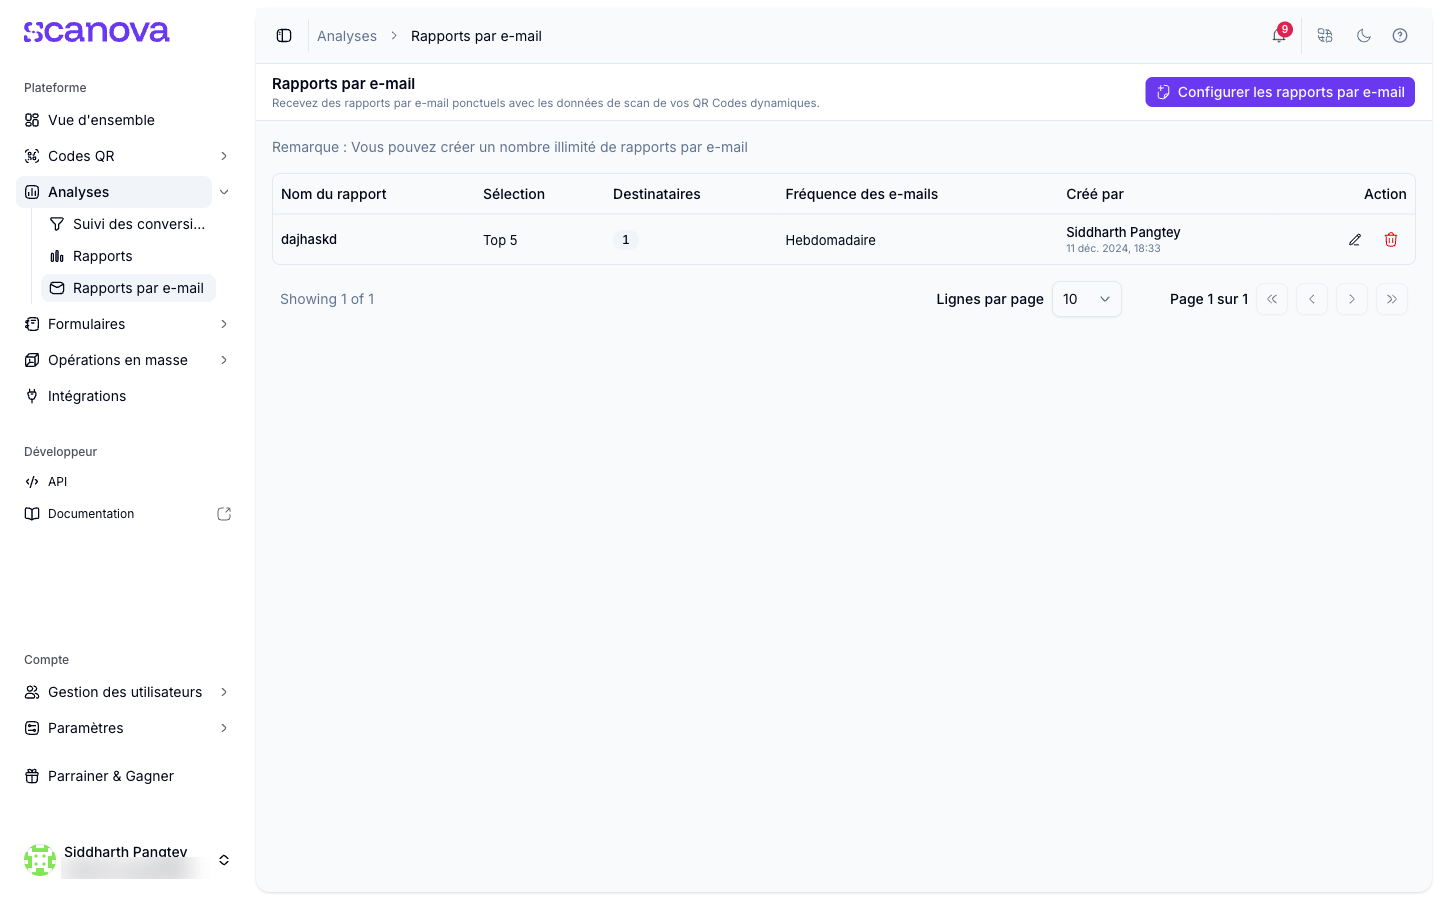This screenshot has height=900, width=1440.
Task: Click the Destinataires count badge 1
Action: 626,240
